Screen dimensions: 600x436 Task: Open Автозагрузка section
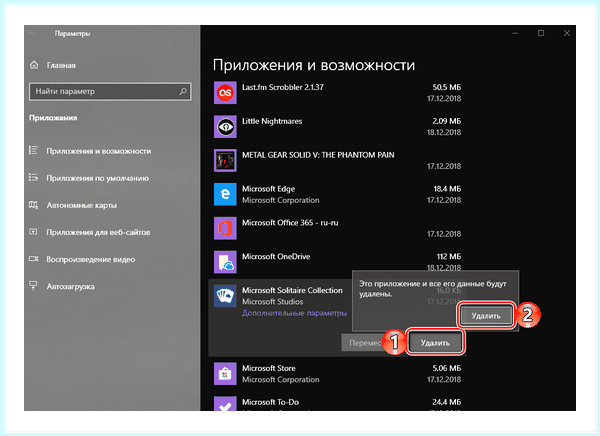click(x=70, y=287)
